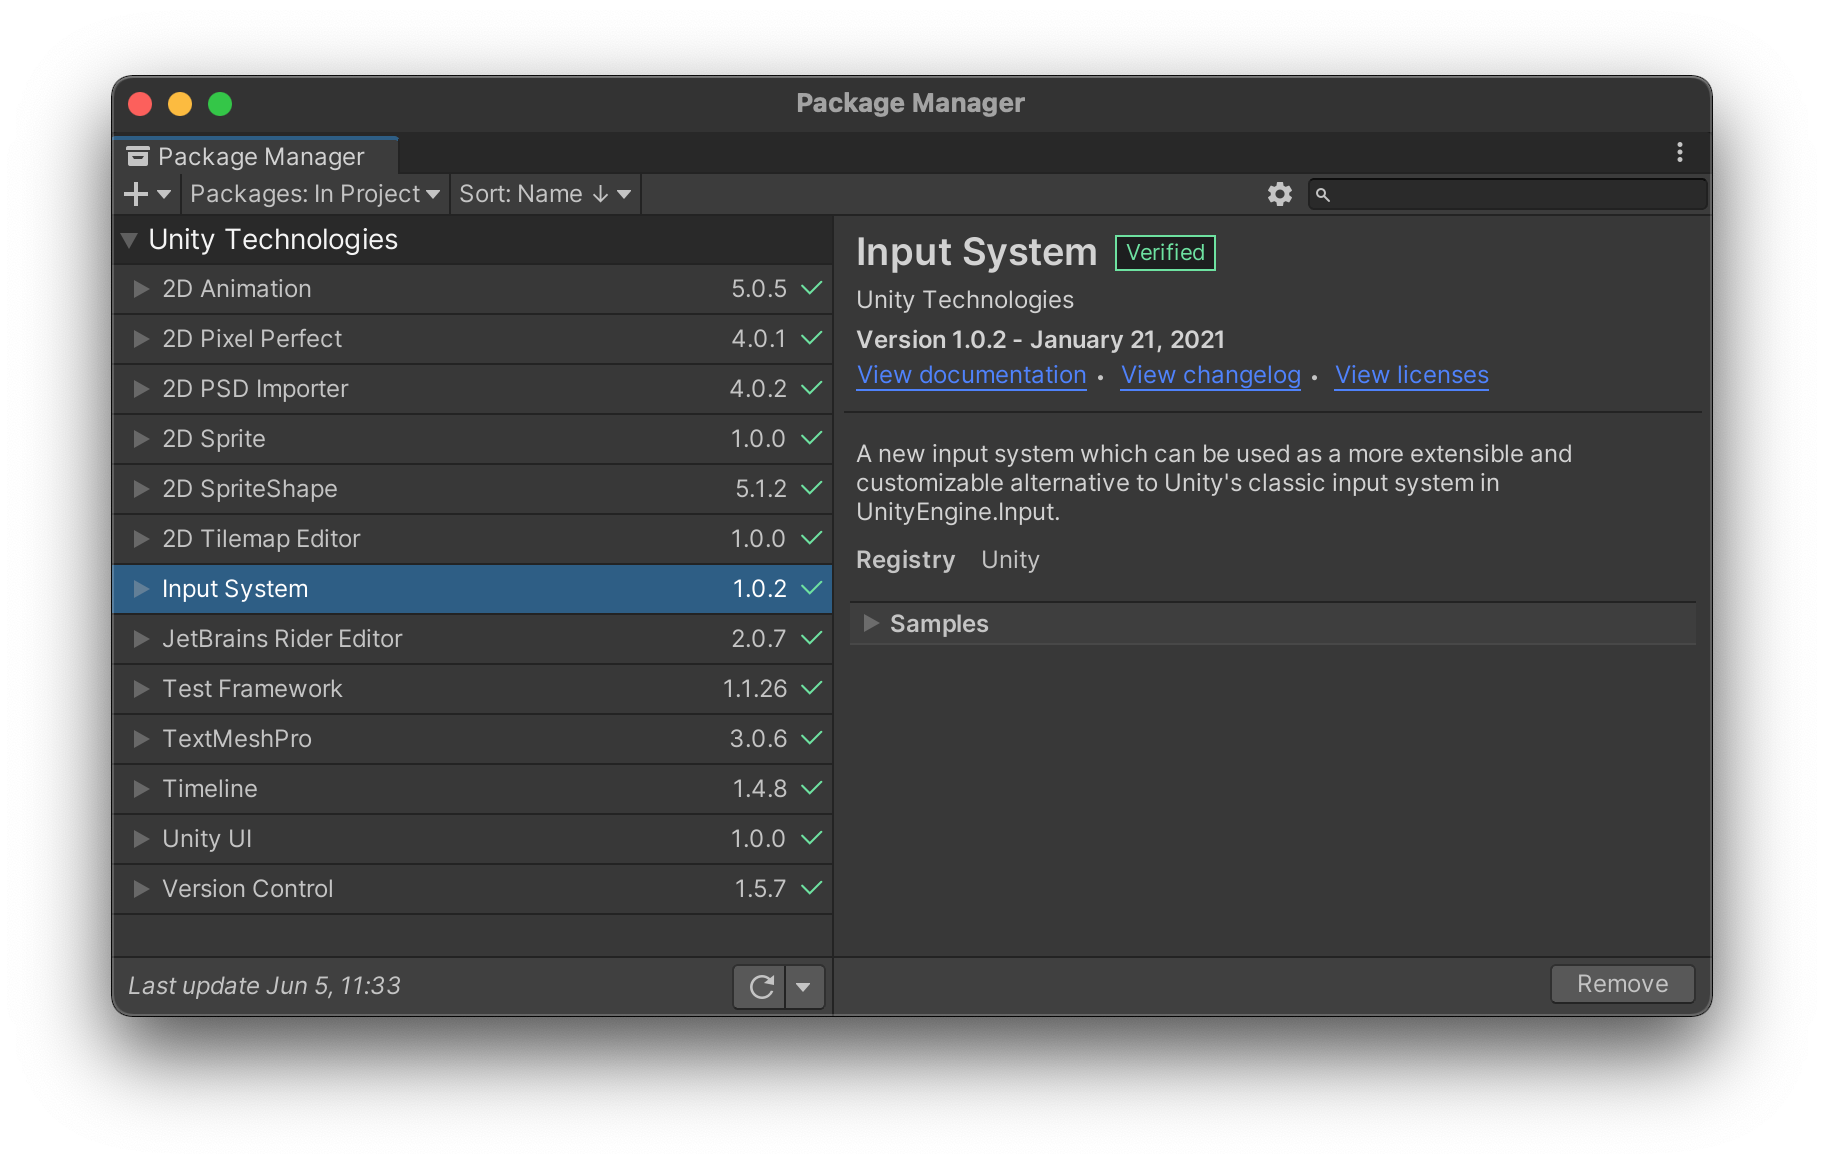Image resolution: width=1824 pixels, height=1164 pixels.
Task: Expand the 2D Sprite package arrow
Action: coord(141,439)
